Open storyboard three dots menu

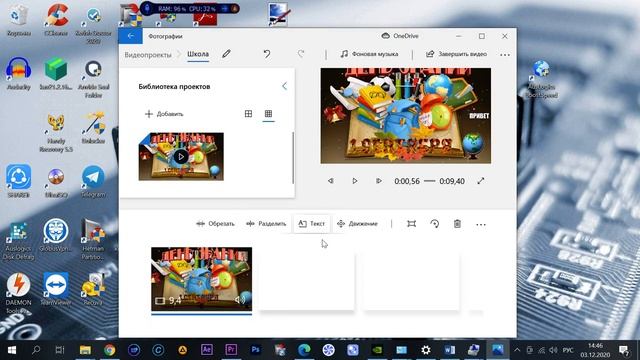tap(481, 224)
